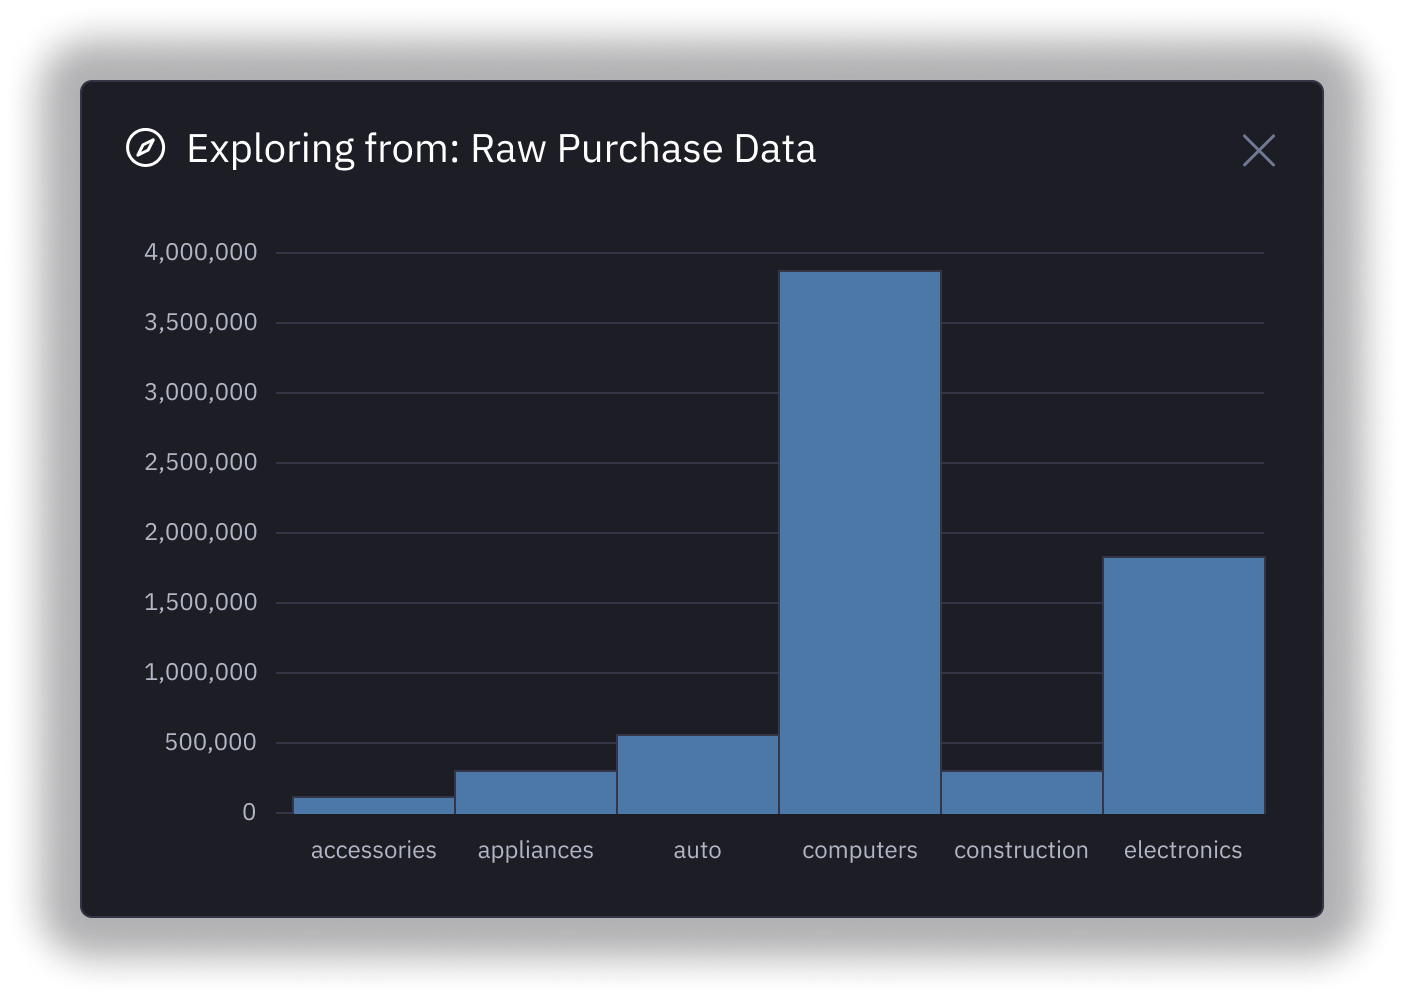Viewport: 1404px width, 998px height.
Task: Click the 1,000,000 y-axis value
Action: point(201,672)
